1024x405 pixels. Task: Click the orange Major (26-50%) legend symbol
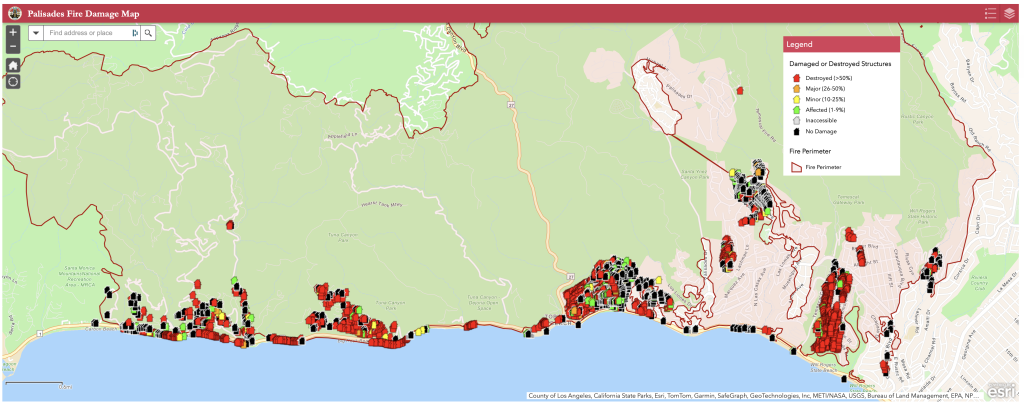[797, 90]
